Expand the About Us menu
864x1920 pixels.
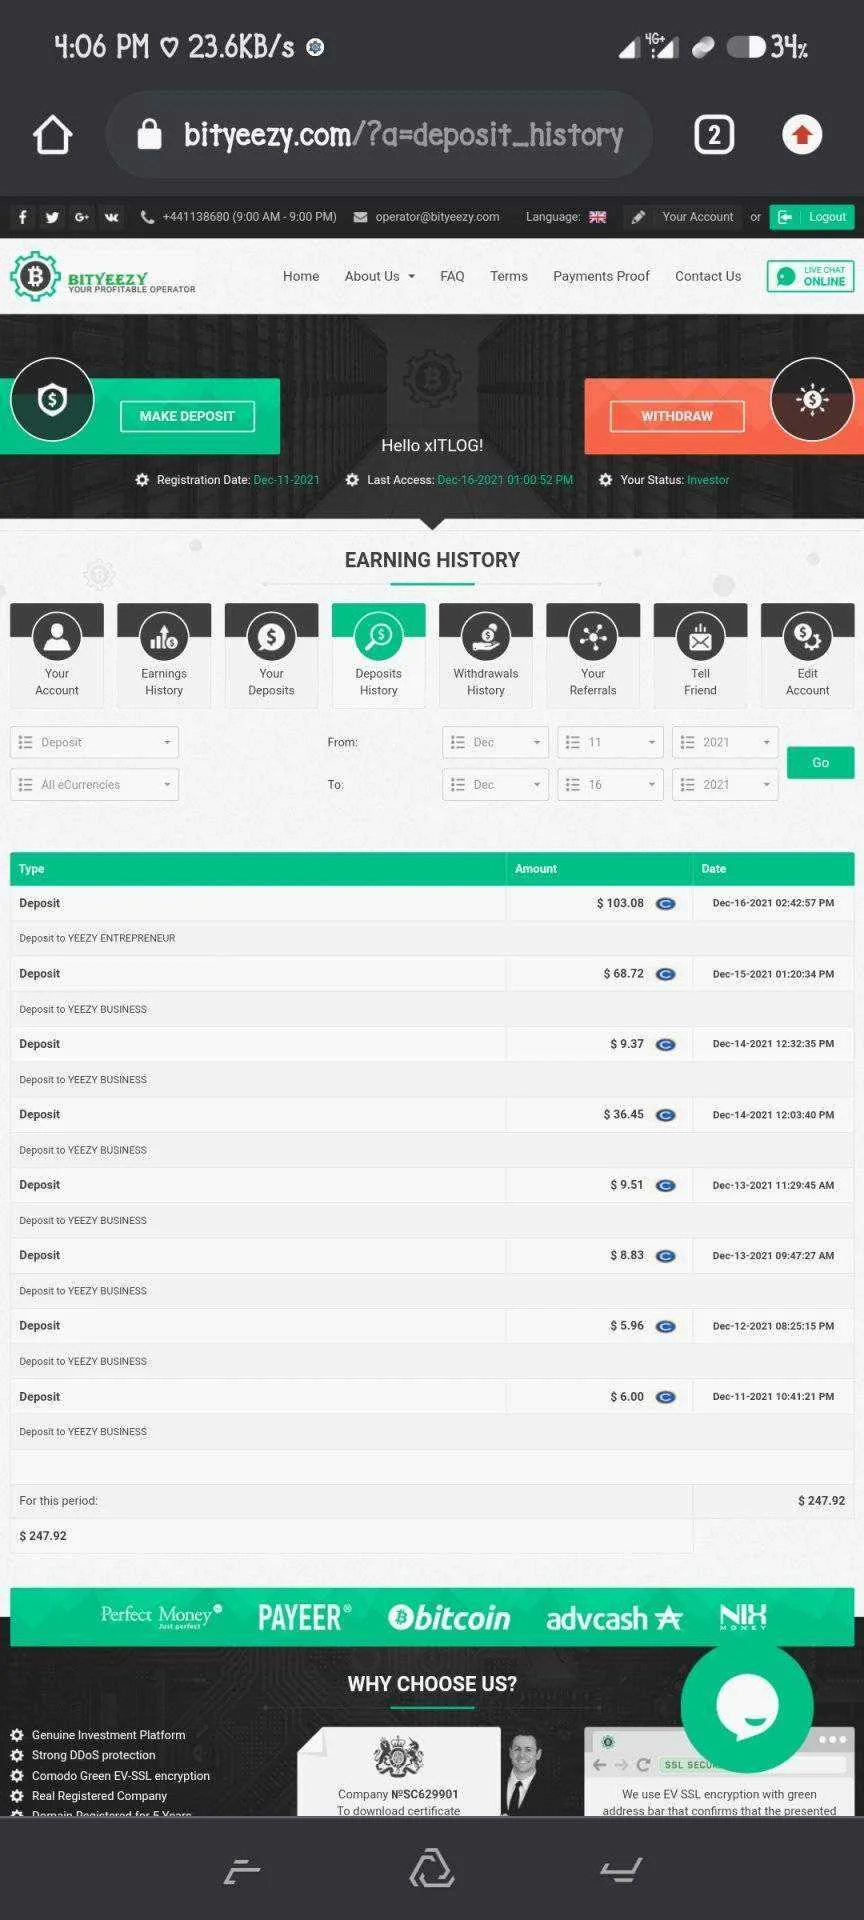click(x=380, y=276)
